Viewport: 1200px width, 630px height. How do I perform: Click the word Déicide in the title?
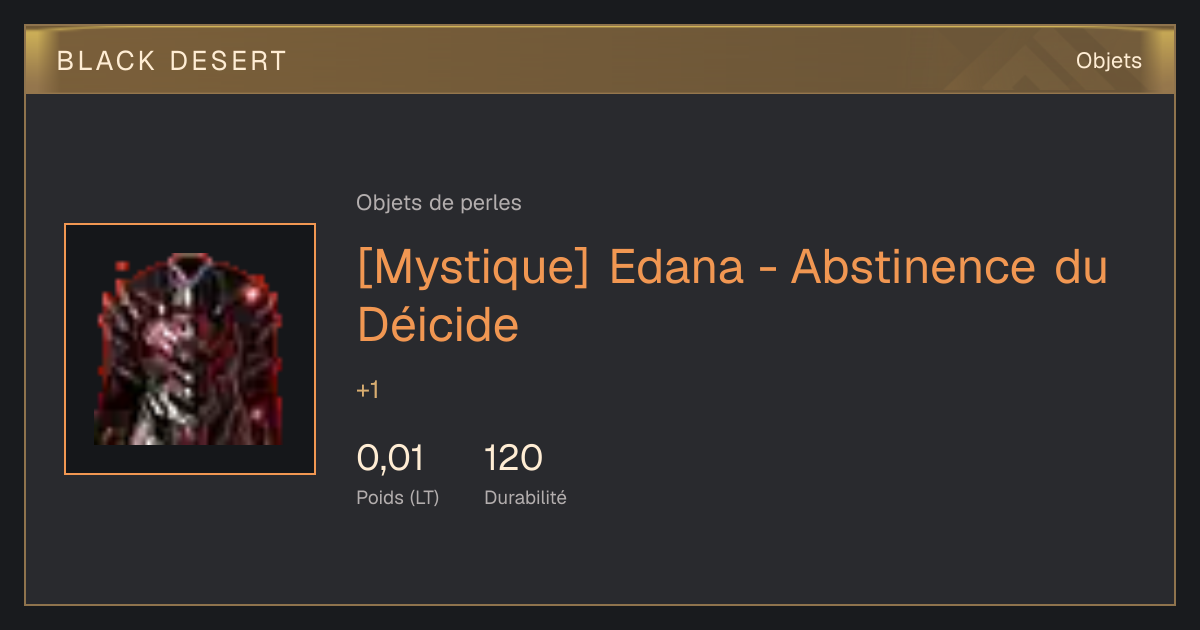click(x=438, y=324)
